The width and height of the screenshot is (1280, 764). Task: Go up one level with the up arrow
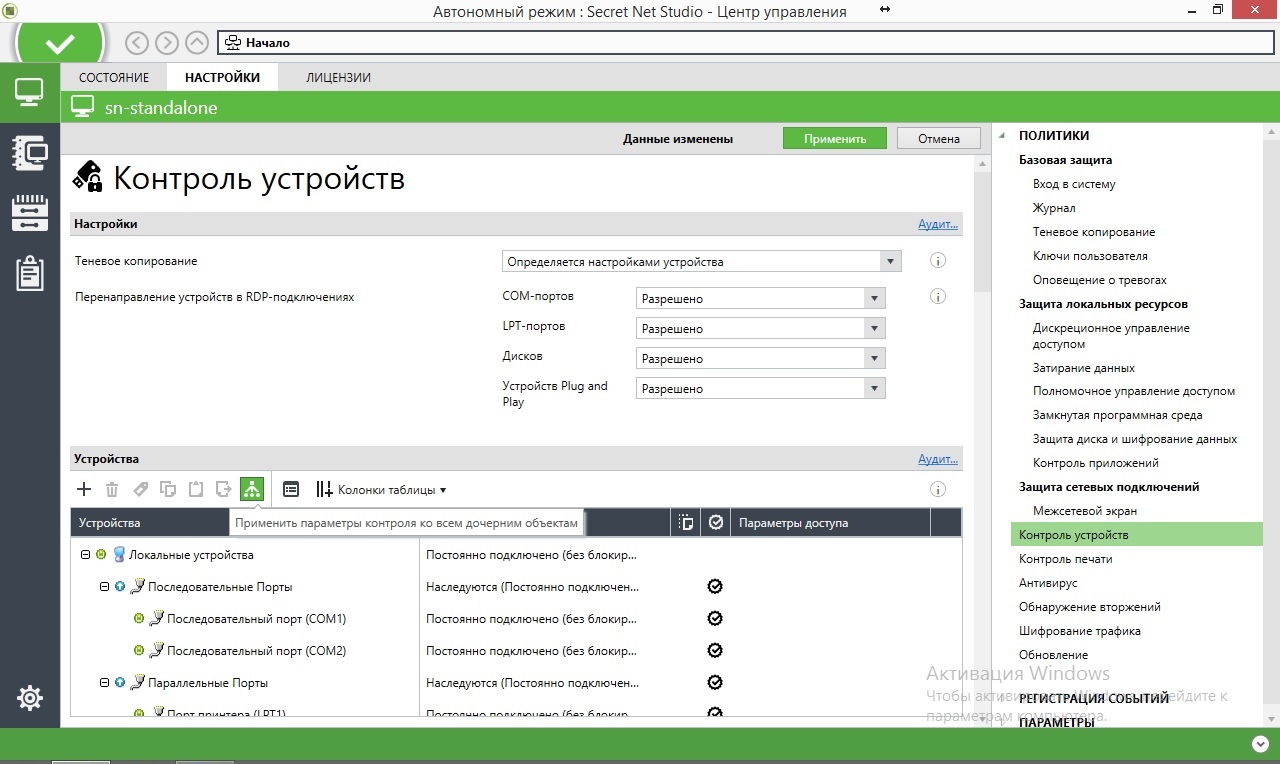(197, 43)
